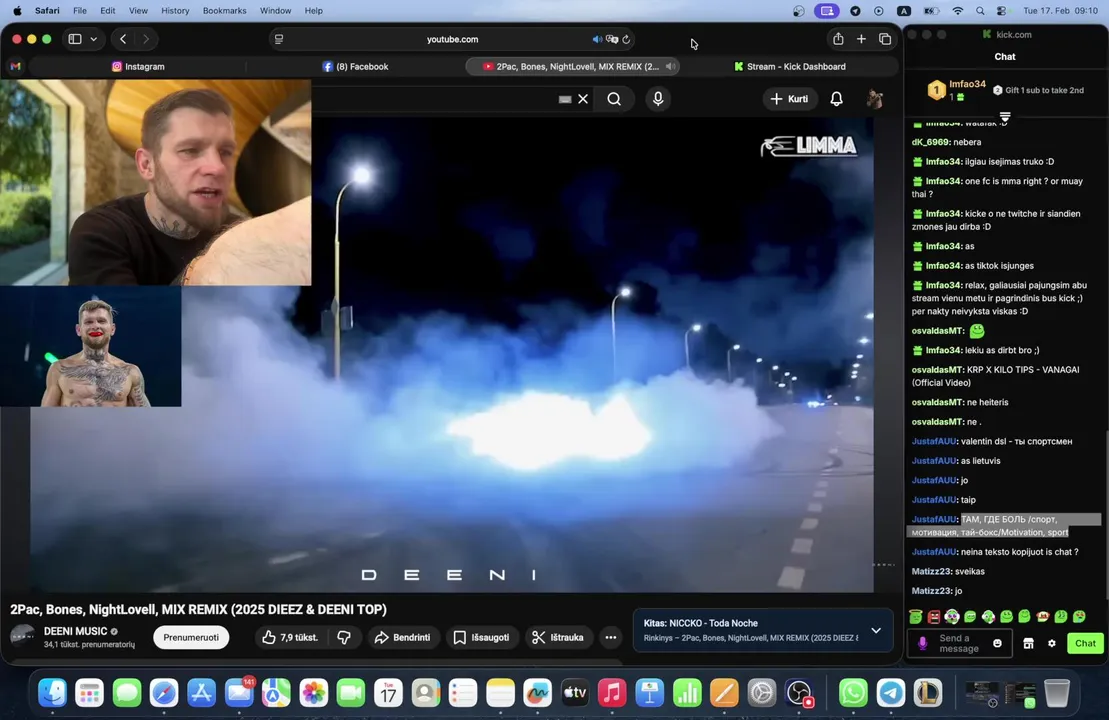Go back in Safari
Screen dimensions: 1109x720
(123, 40)
